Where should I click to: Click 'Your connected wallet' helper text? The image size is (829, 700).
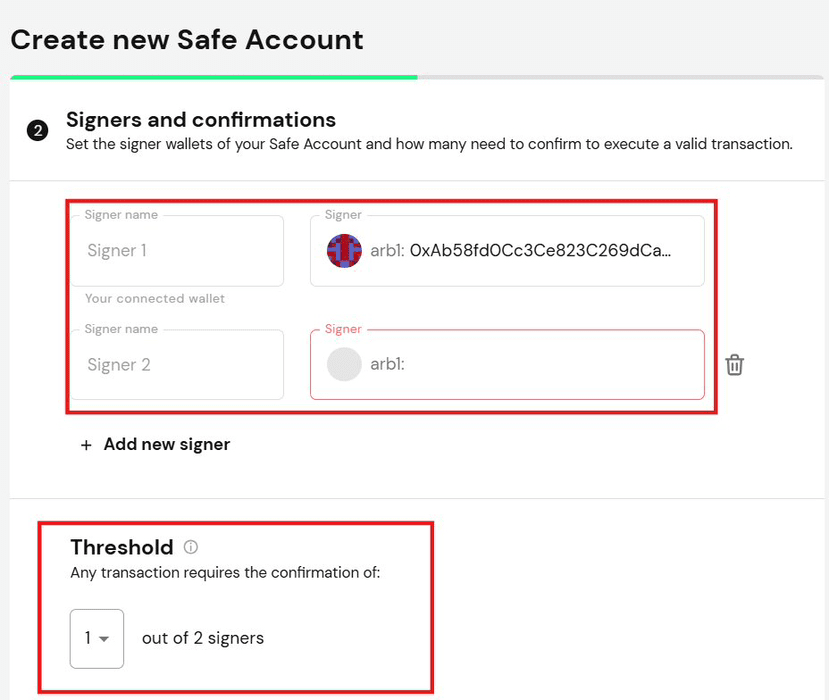click(x=155, y=299)
